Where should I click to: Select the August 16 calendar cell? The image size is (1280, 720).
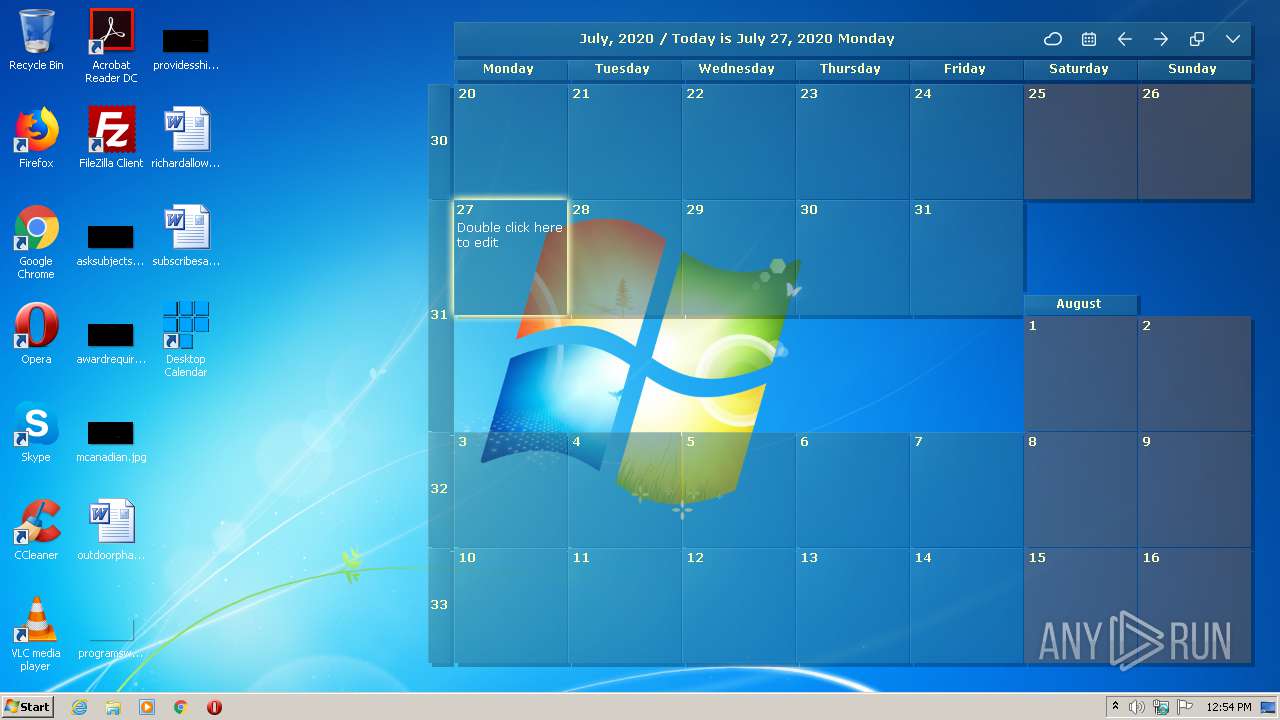click(1194, 606)
